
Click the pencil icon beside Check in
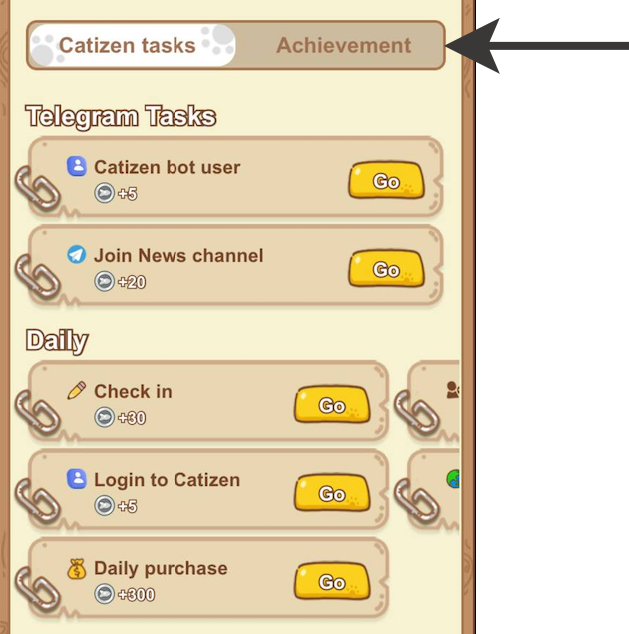click(76, 390)
